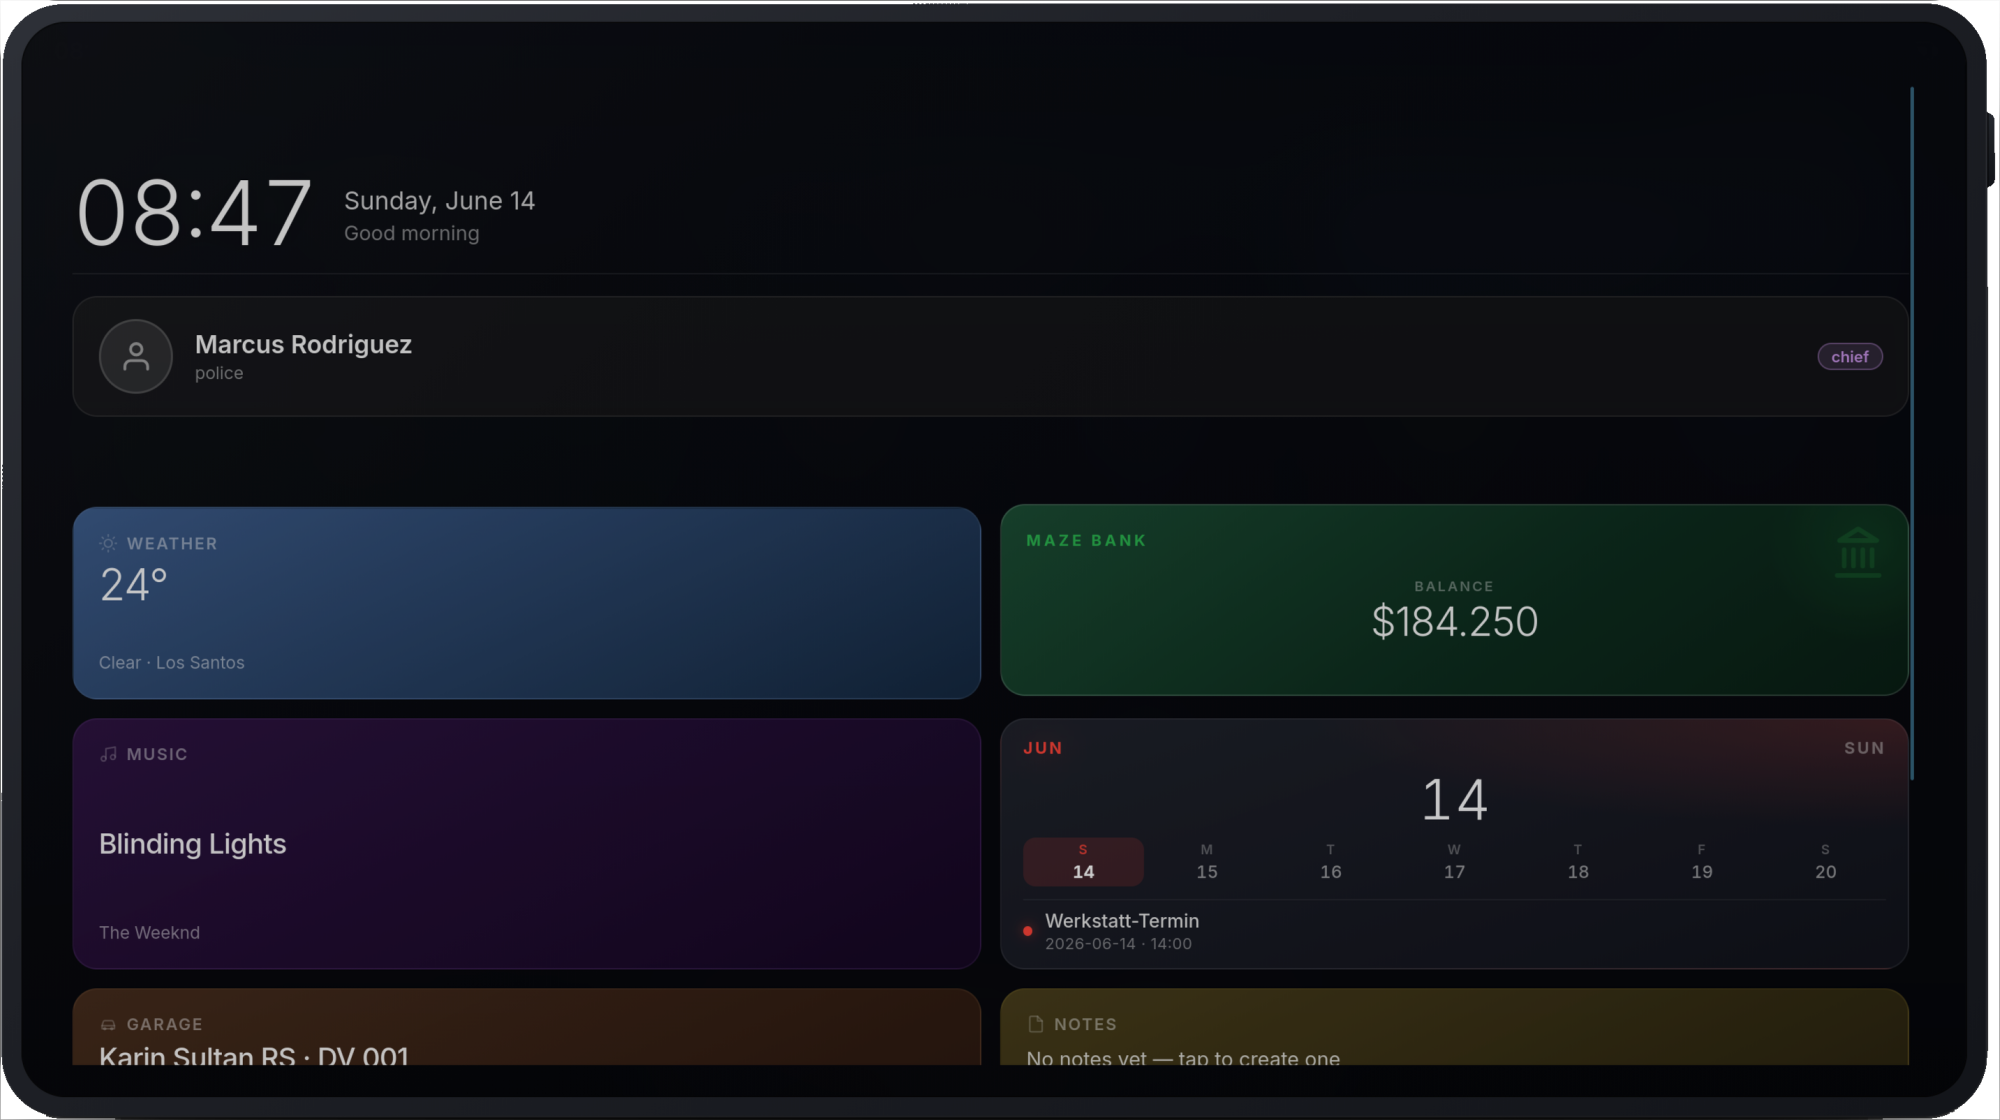The image size is (2000, 1120).
Task: Click the garage car icon
Action: (108, 1025)
